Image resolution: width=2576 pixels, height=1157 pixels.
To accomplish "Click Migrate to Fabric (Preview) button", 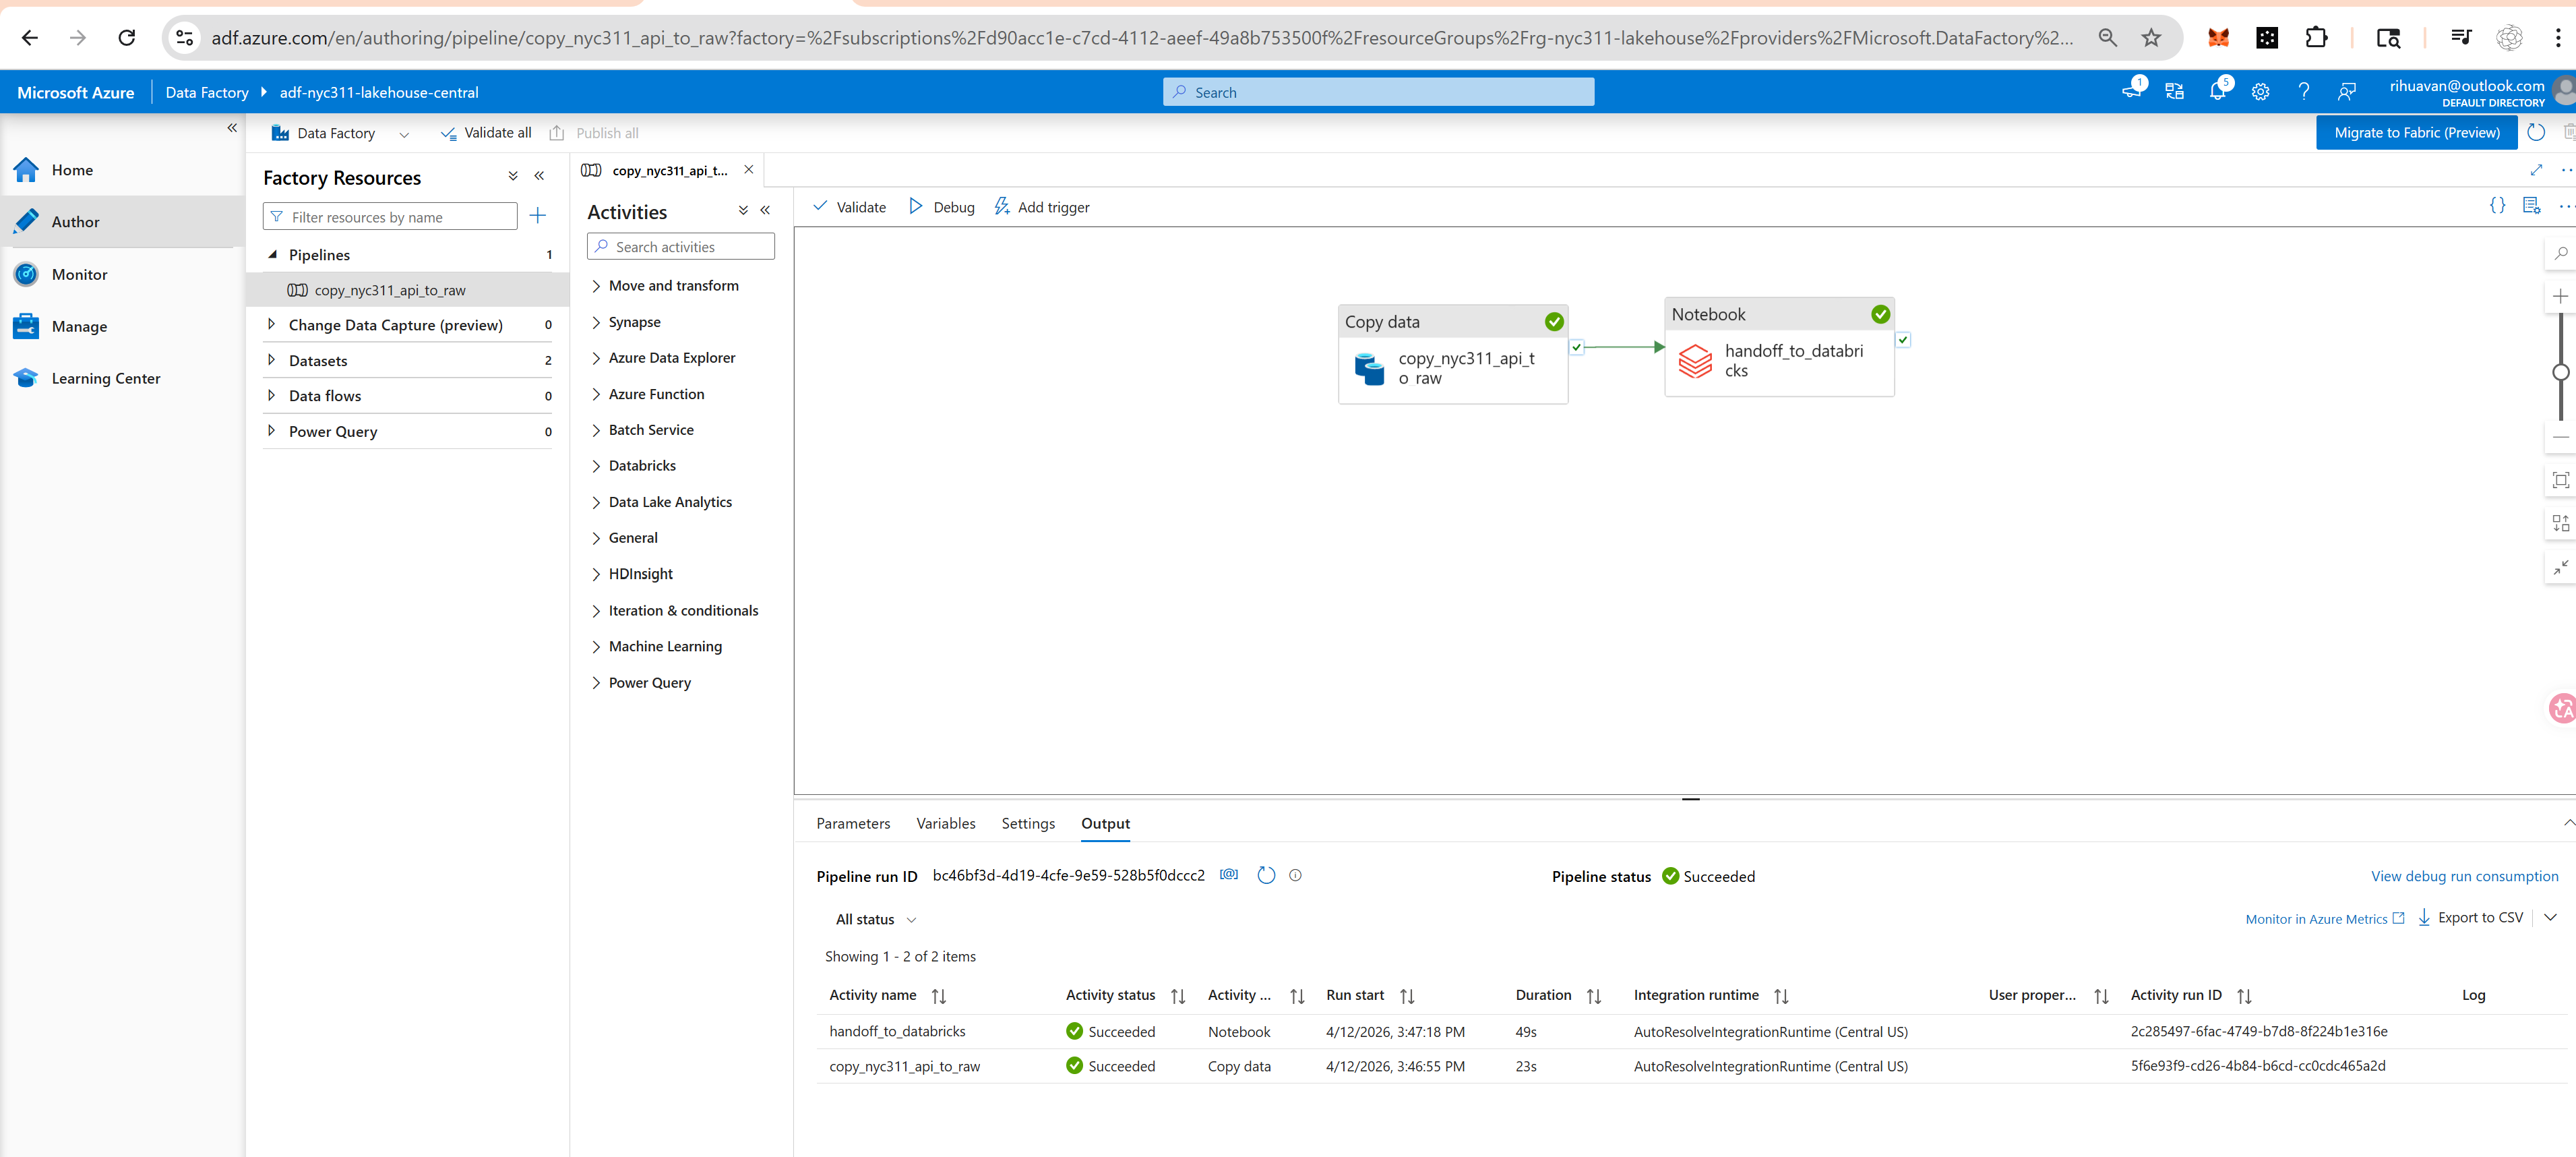I will tap(2416, 132).
